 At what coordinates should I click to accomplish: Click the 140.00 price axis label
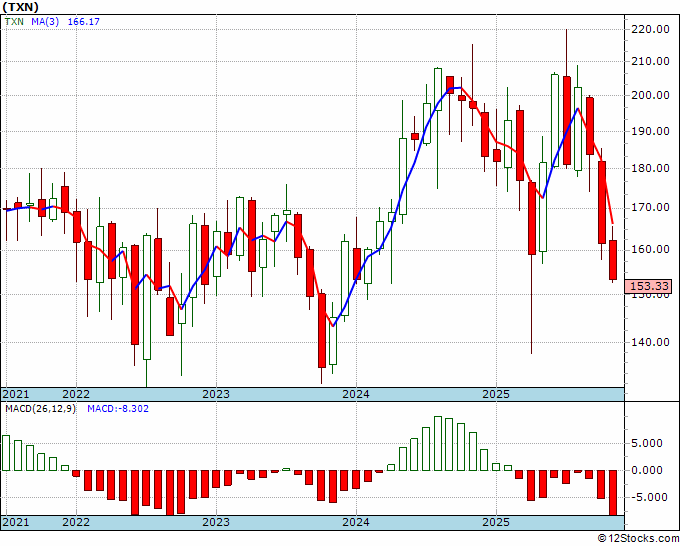point(649,342)
